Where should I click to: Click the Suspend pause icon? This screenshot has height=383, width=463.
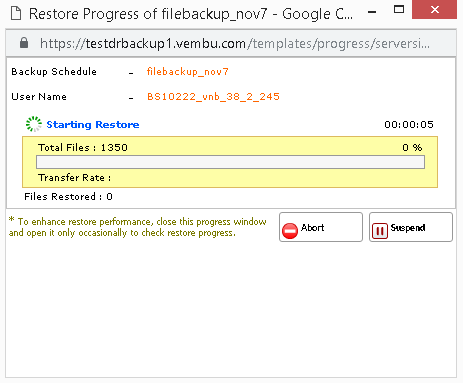[x=380, y=231]
